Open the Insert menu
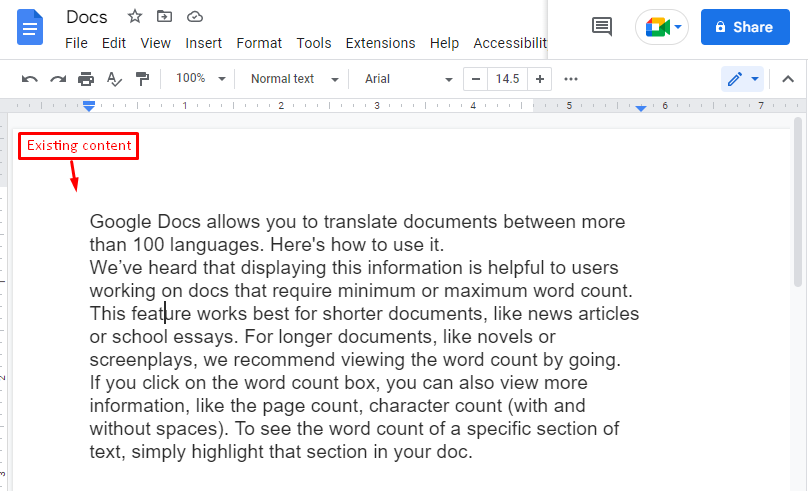This screenshot has width=808, height=491. tap(204, 43)
